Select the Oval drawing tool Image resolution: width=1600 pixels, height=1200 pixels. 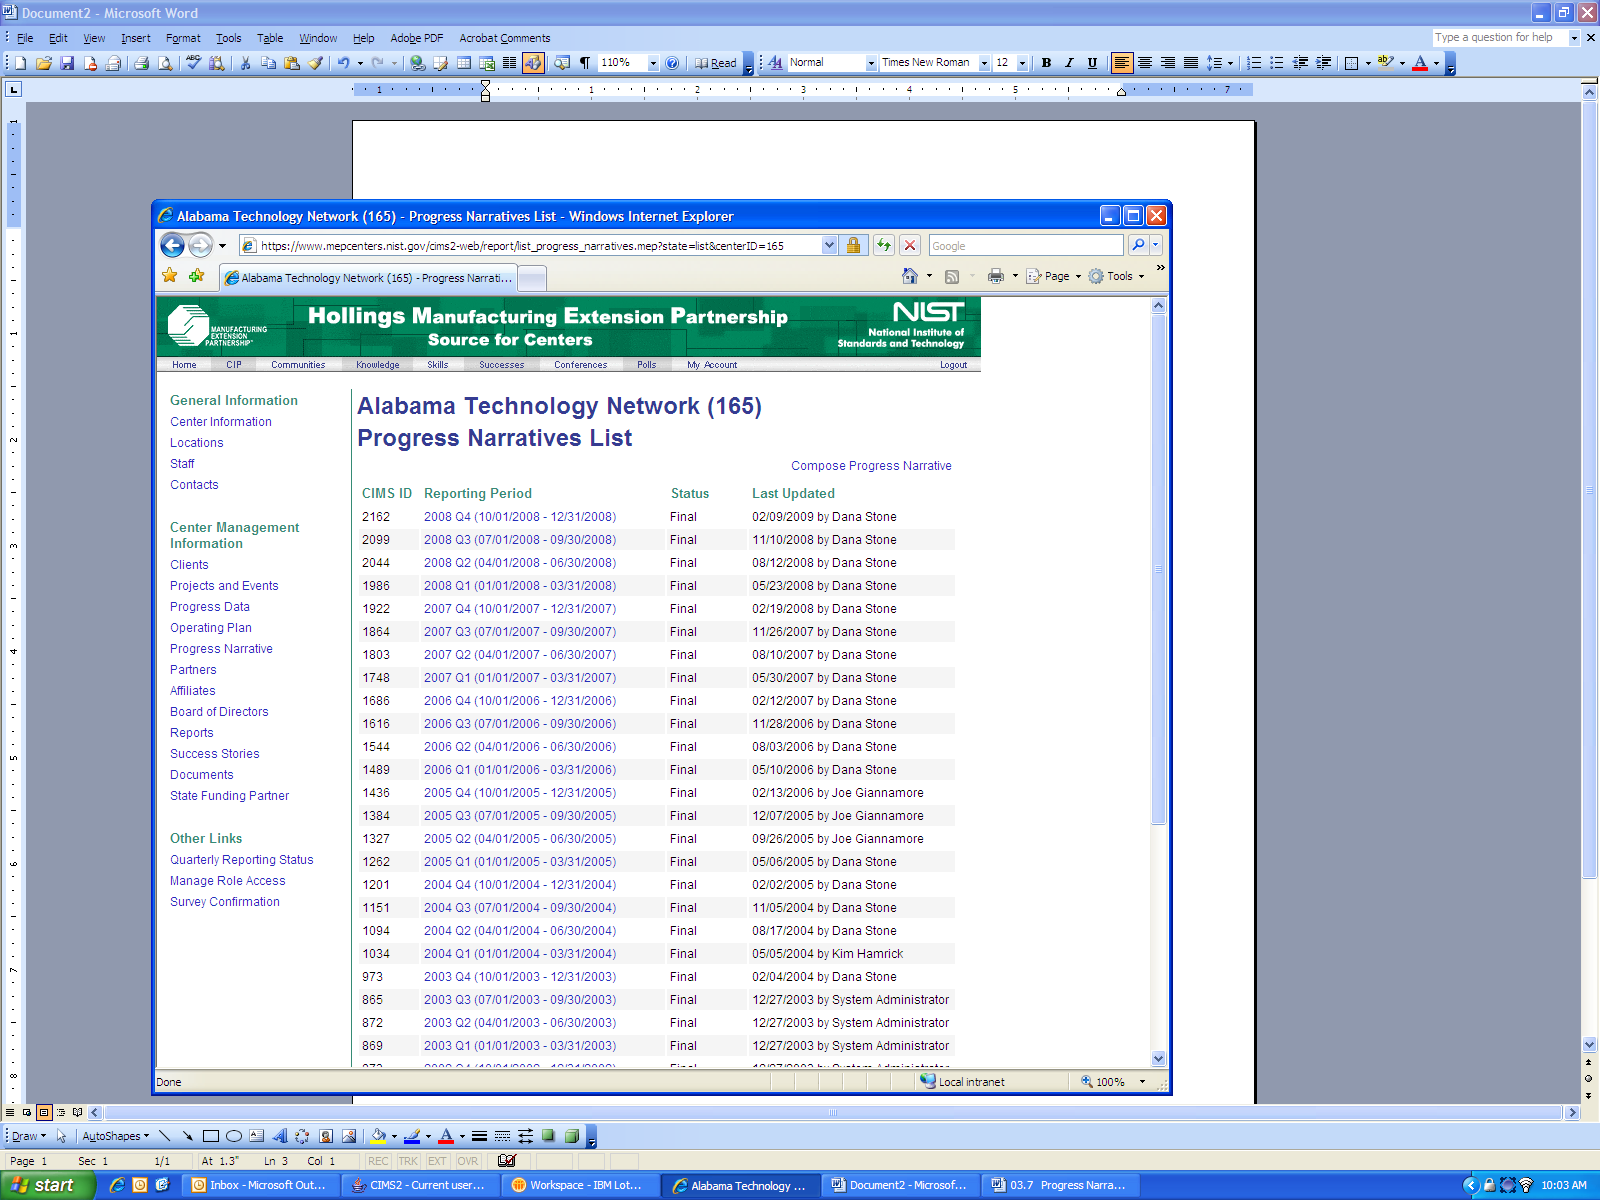233,1136
